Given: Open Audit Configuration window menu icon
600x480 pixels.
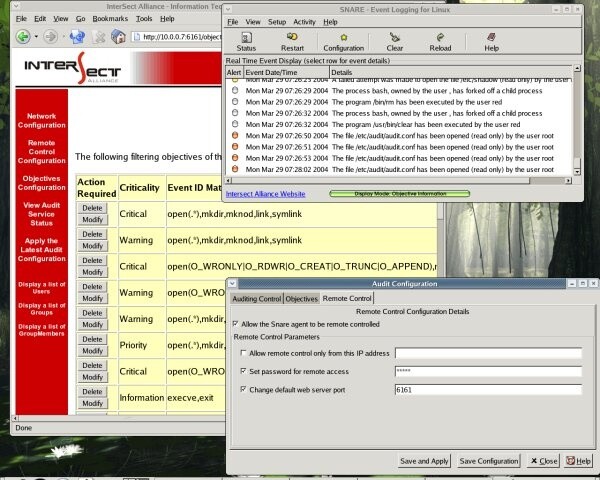Looking at the screenshot, I should click(x=232, y=283).
